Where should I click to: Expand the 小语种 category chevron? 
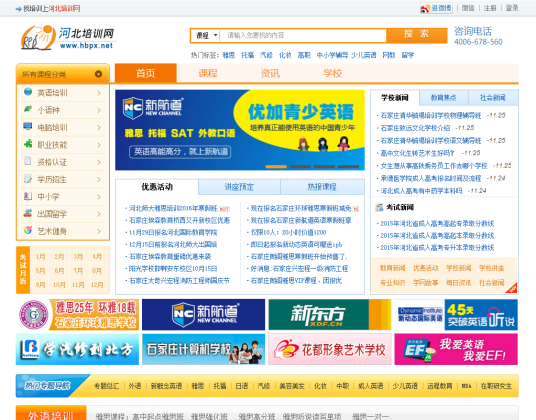pyautogui.click(x=99, y=110)
